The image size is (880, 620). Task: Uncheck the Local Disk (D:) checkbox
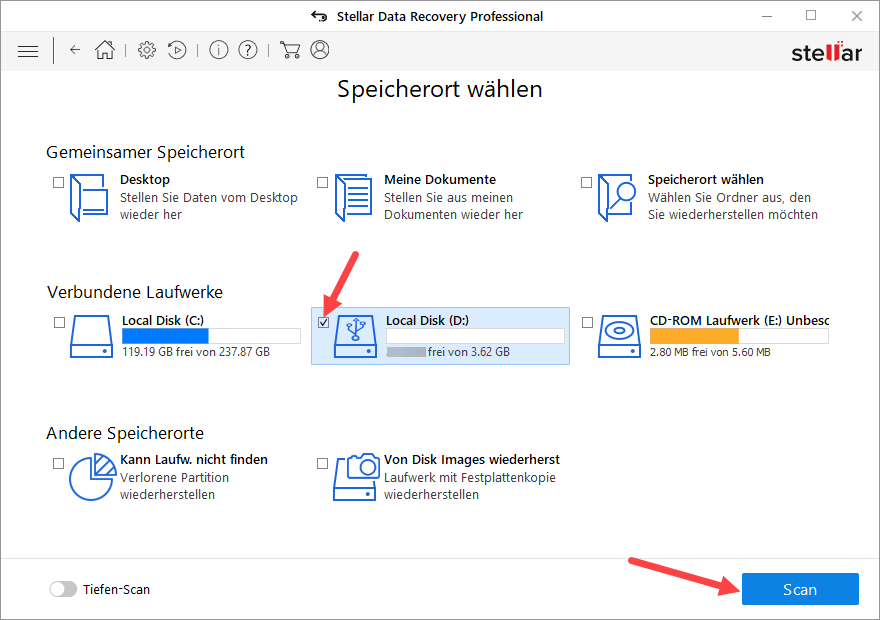click(323, 323)
